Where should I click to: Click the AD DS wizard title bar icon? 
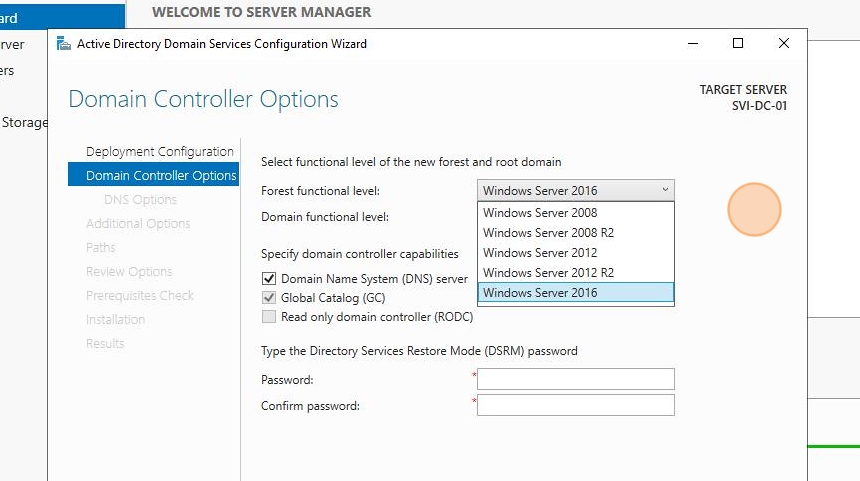coord(64,44)
